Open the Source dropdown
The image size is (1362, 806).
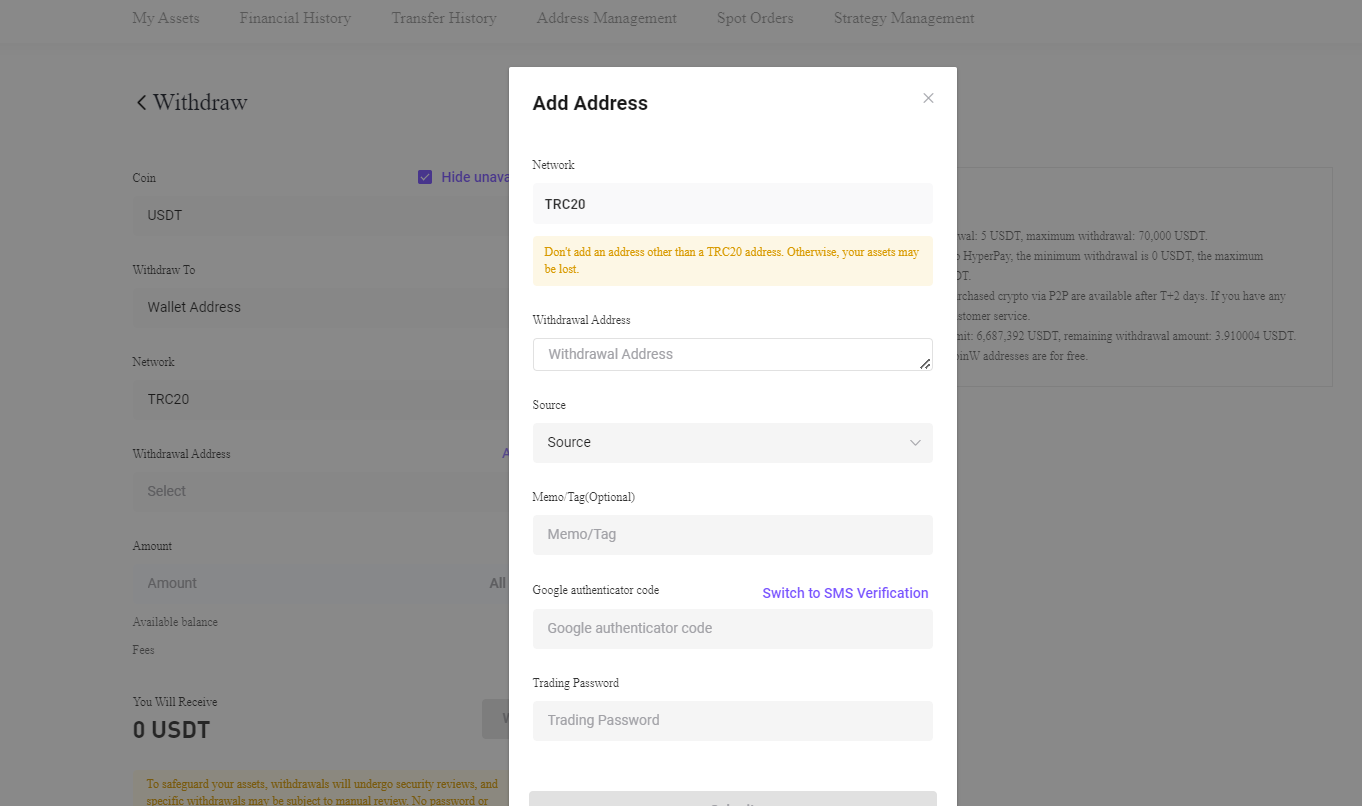click(x=732, y=442)
